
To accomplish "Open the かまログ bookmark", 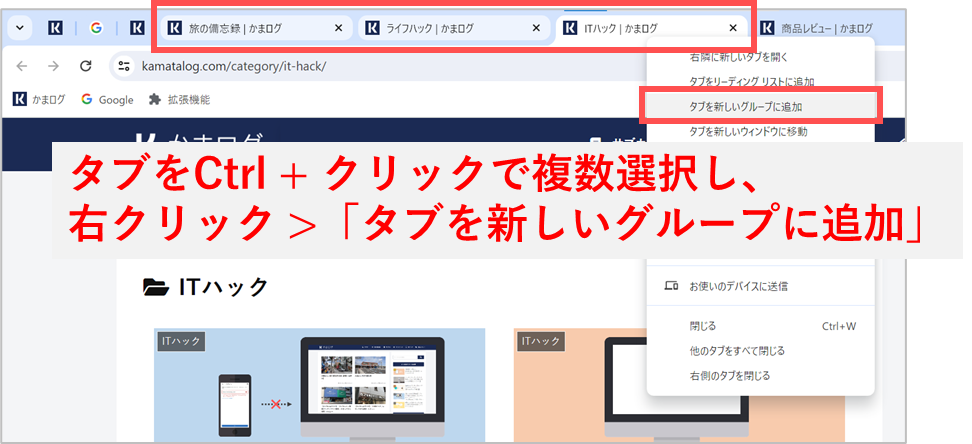I will tap(39, 99).
